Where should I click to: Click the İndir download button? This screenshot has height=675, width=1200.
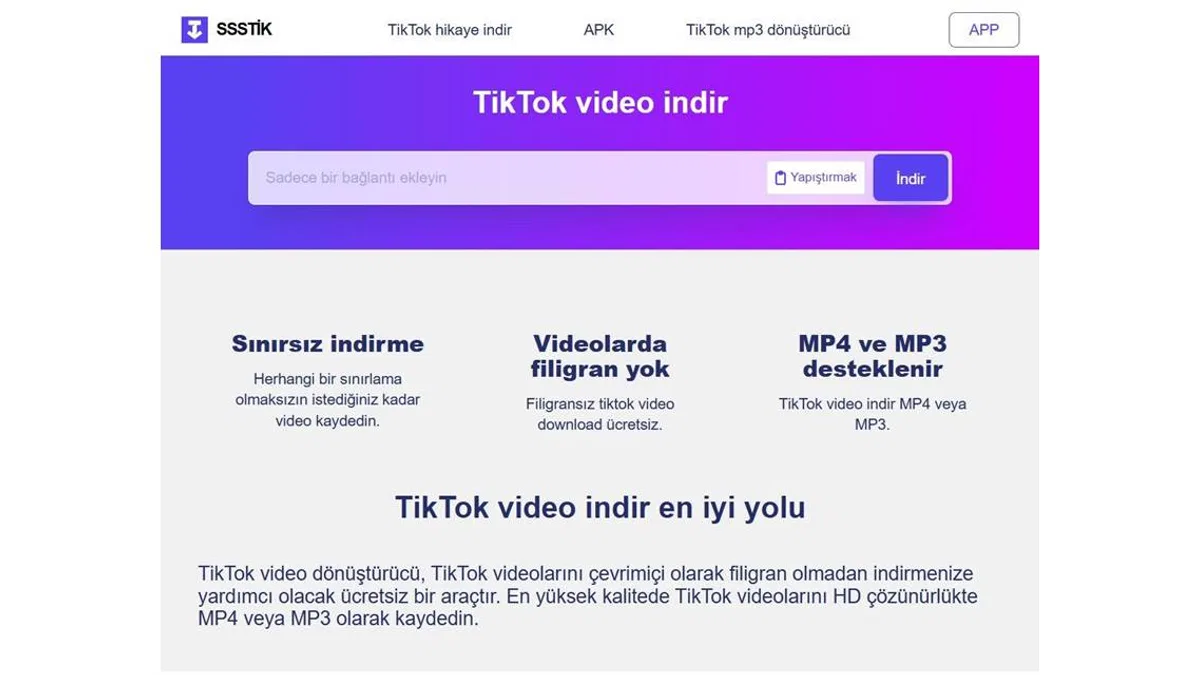(x=910, y=178)
